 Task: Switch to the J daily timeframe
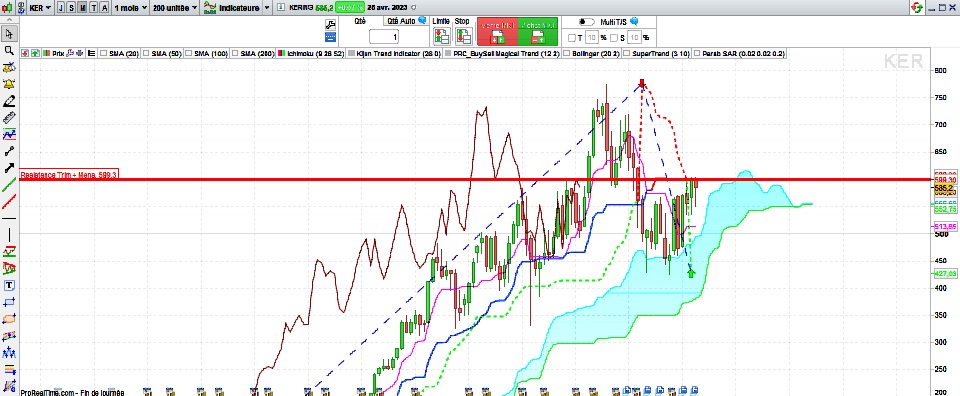coord(61,8)
